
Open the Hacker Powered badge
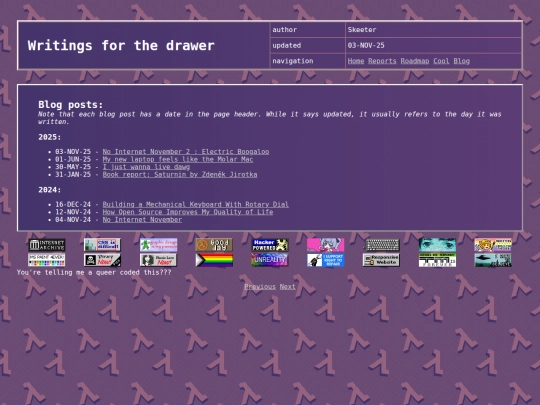[270, 245]
